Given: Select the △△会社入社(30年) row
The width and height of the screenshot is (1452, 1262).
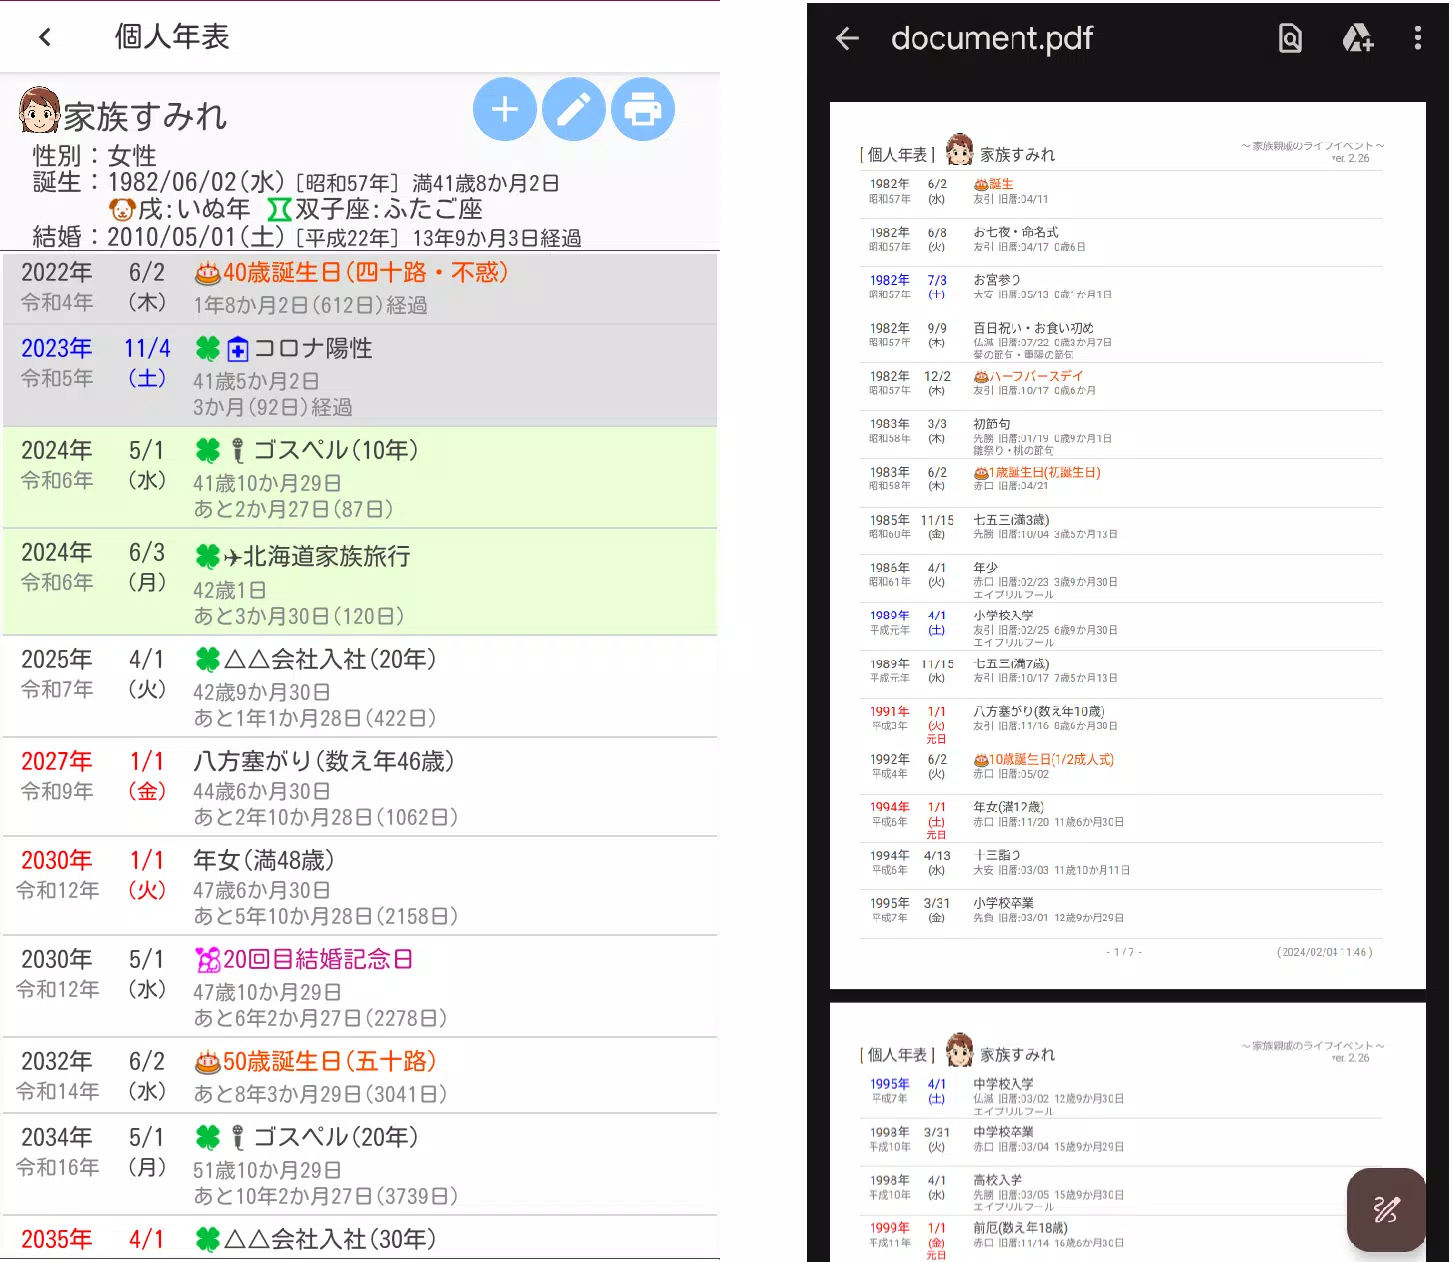Looking at the screenshot, I should coord(360,1238).
